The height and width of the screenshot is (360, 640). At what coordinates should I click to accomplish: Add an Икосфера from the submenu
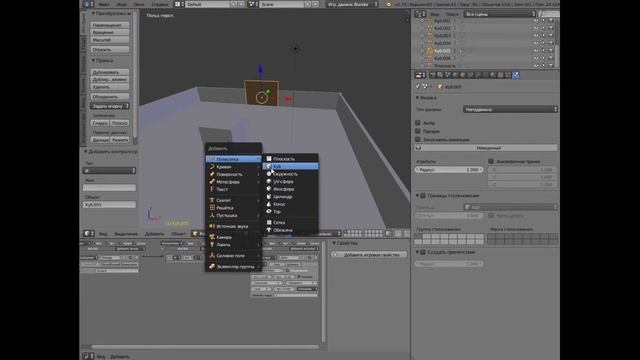290,189
